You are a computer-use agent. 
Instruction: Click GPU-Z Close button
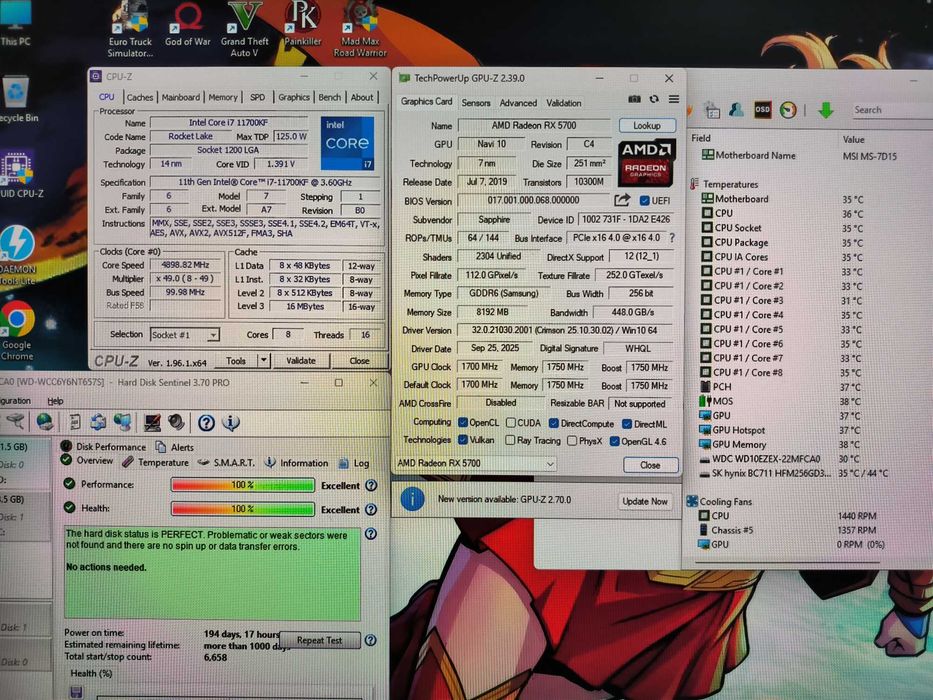(650, 465)
